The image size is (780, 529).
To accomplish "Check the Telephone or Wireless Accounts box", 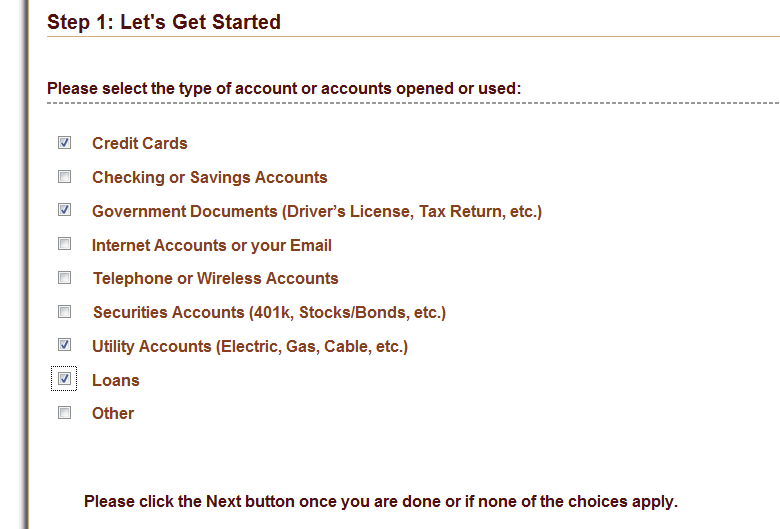I will pos(65,278).
